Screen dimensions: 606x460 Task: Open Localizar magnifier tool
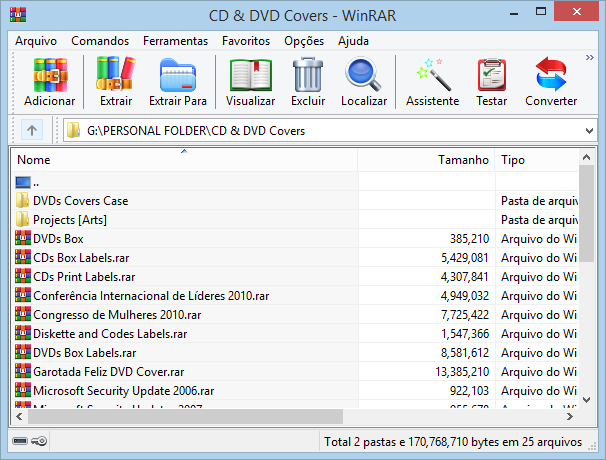(x=363, y=74)
